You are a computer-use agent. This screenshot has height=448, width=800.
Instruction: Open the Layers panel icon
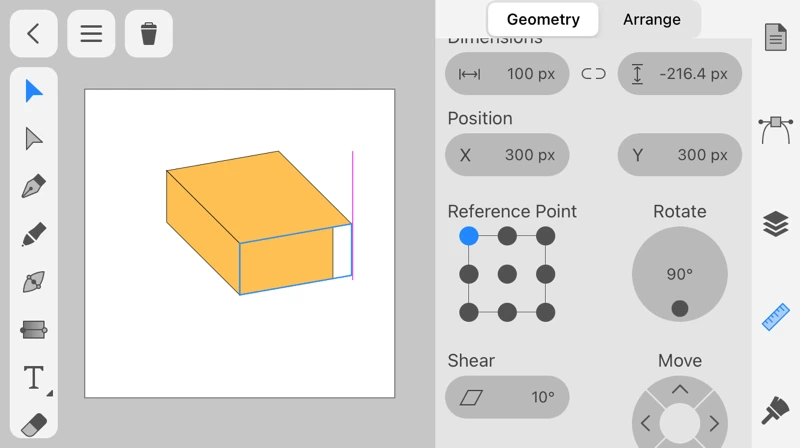pos(775,225)
